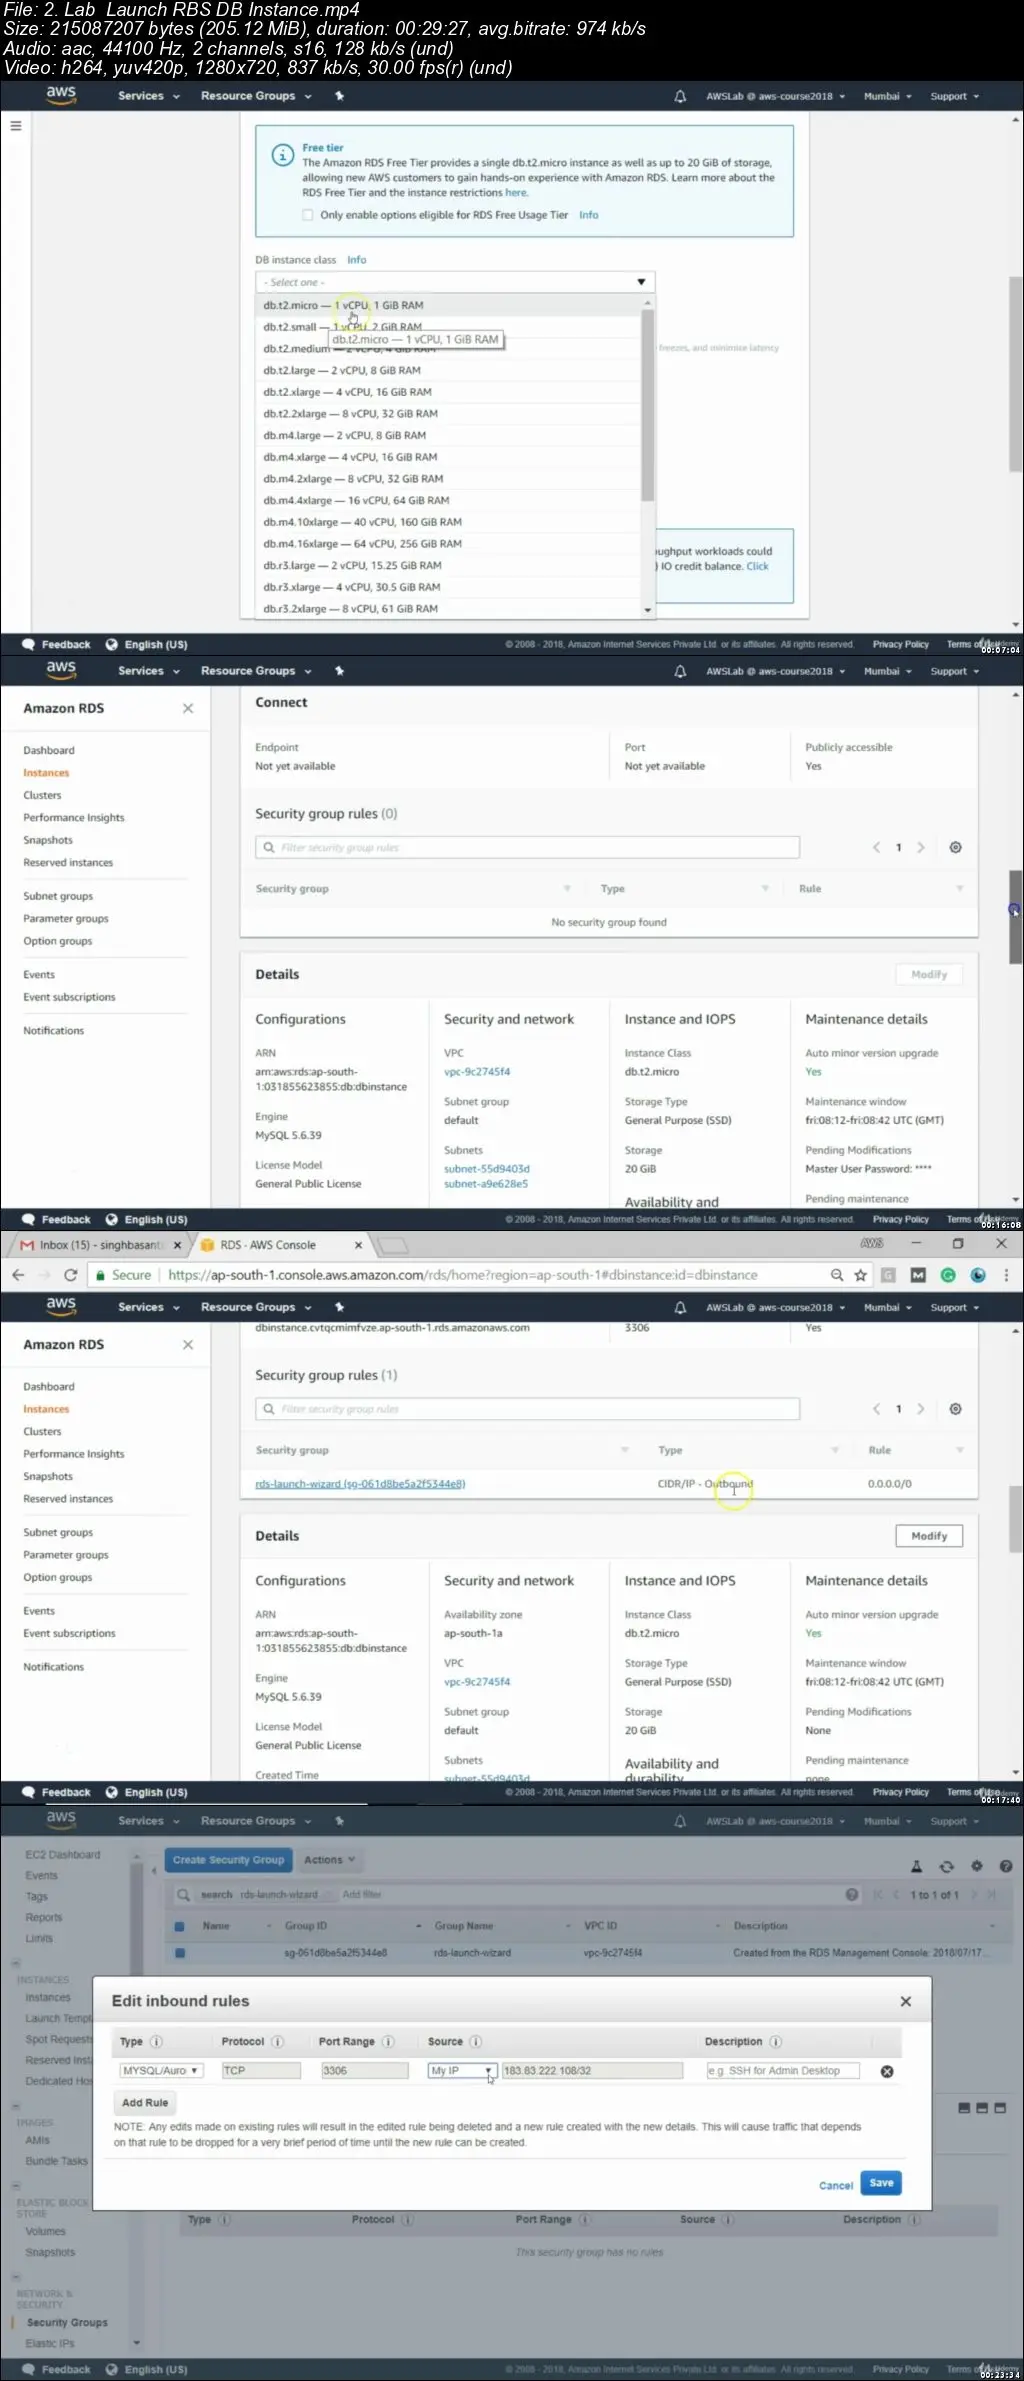Open Actions dropdown next to Create Security Group
Viewport: 1024px width, 2381px height.
(330, 1860)
